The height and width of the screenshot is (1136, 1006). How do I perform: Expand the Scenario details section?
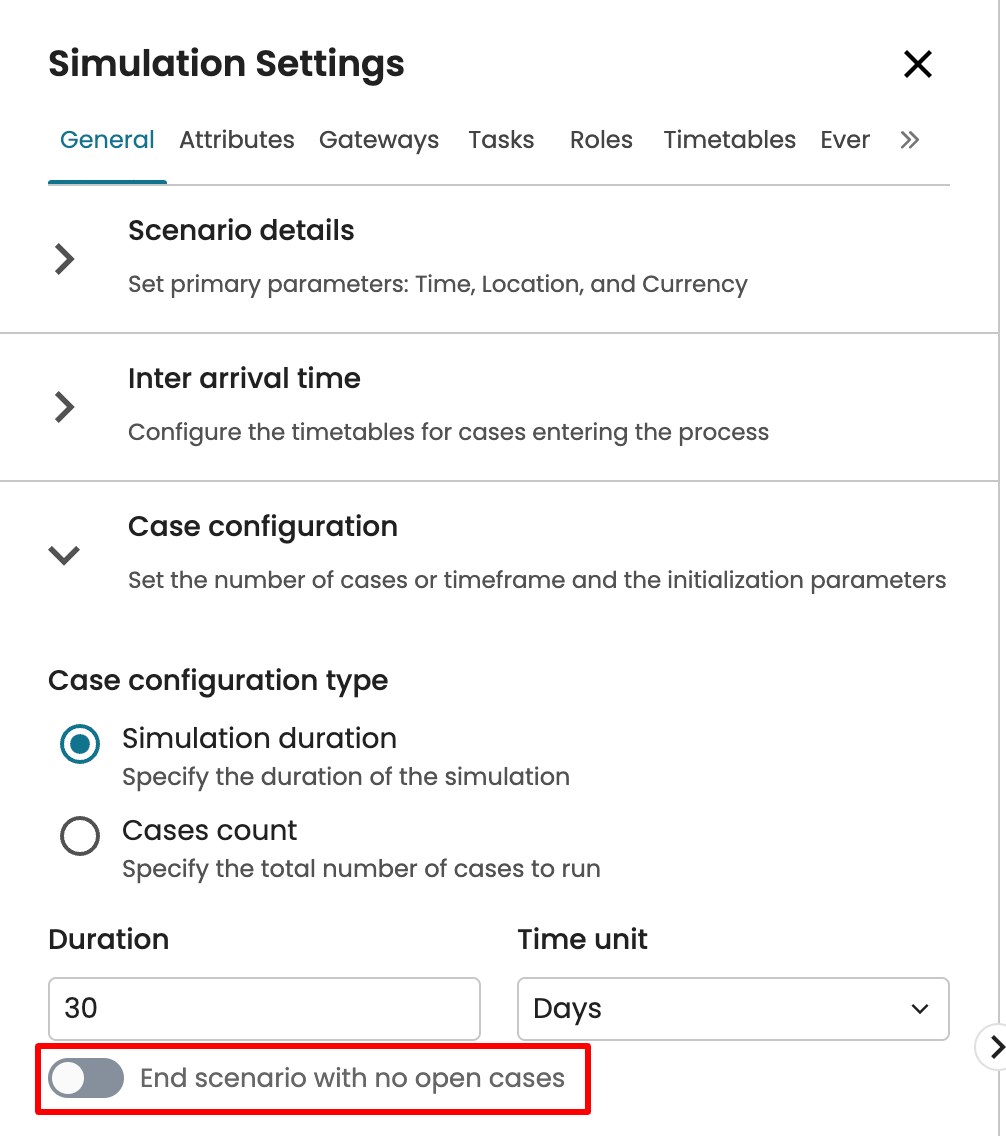click(x=65, y=259)
